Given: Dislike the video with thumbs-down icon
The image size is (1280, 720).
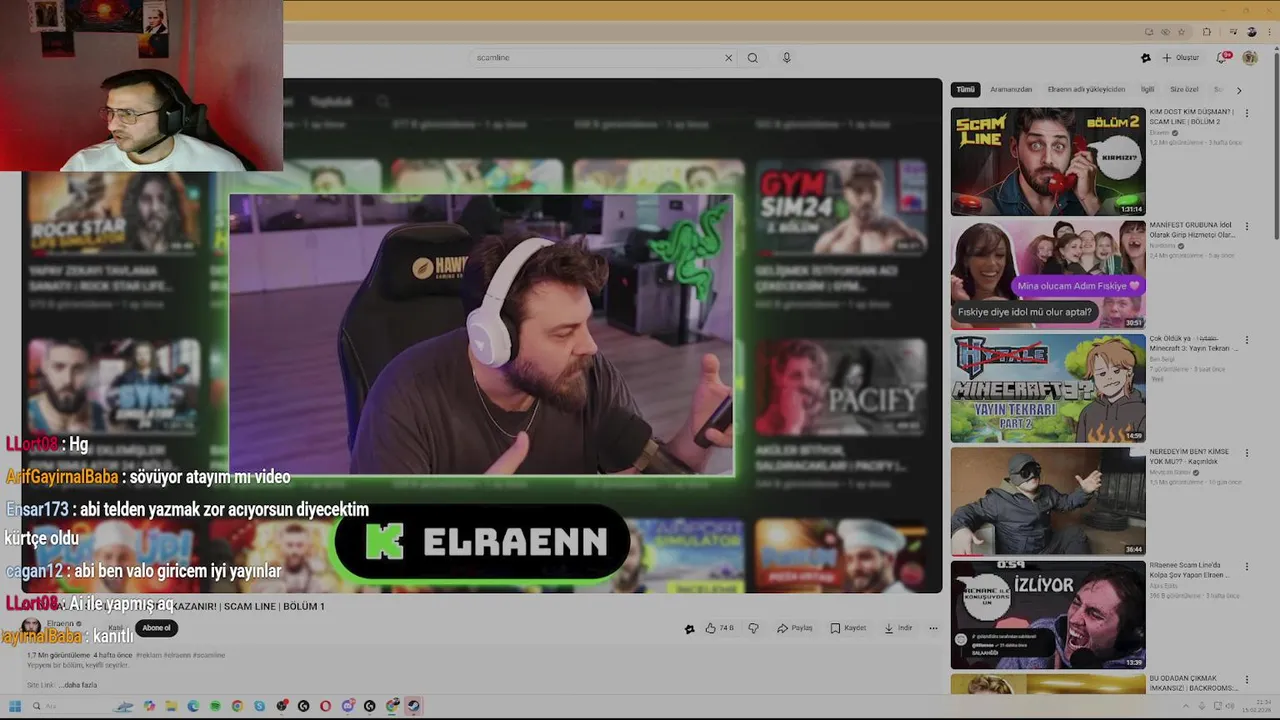Looking at the screenshot, I should coord(753,628).
